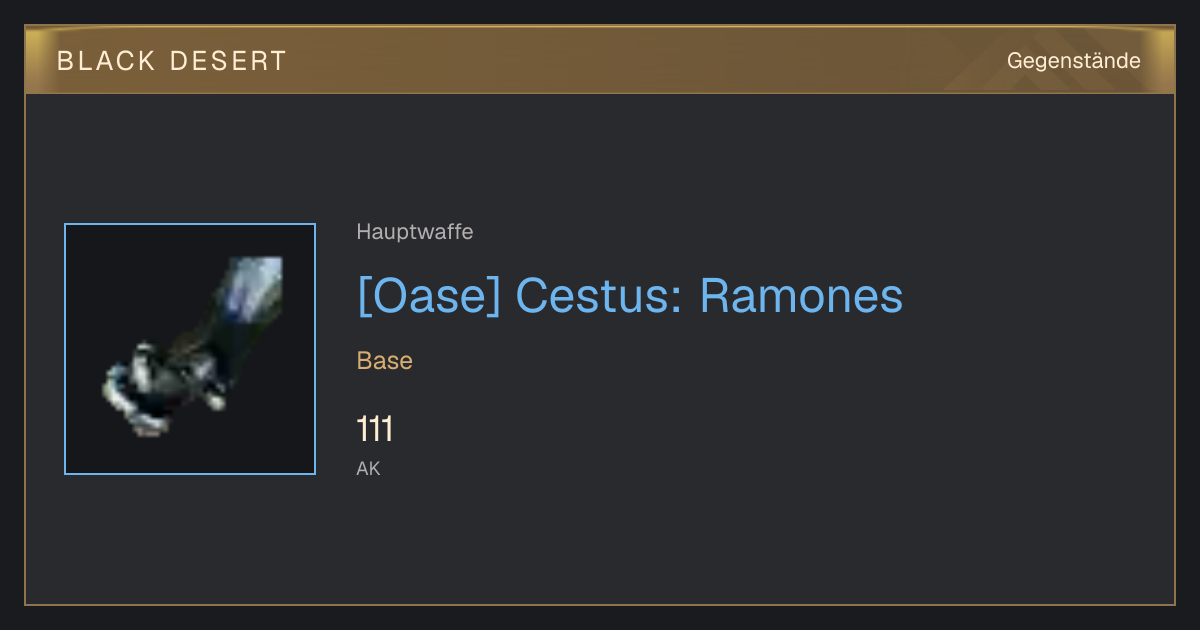The image size is (1200, 630).
Task: Click the BLACK DESERT logo text
Action: click(x=172, y=61)
